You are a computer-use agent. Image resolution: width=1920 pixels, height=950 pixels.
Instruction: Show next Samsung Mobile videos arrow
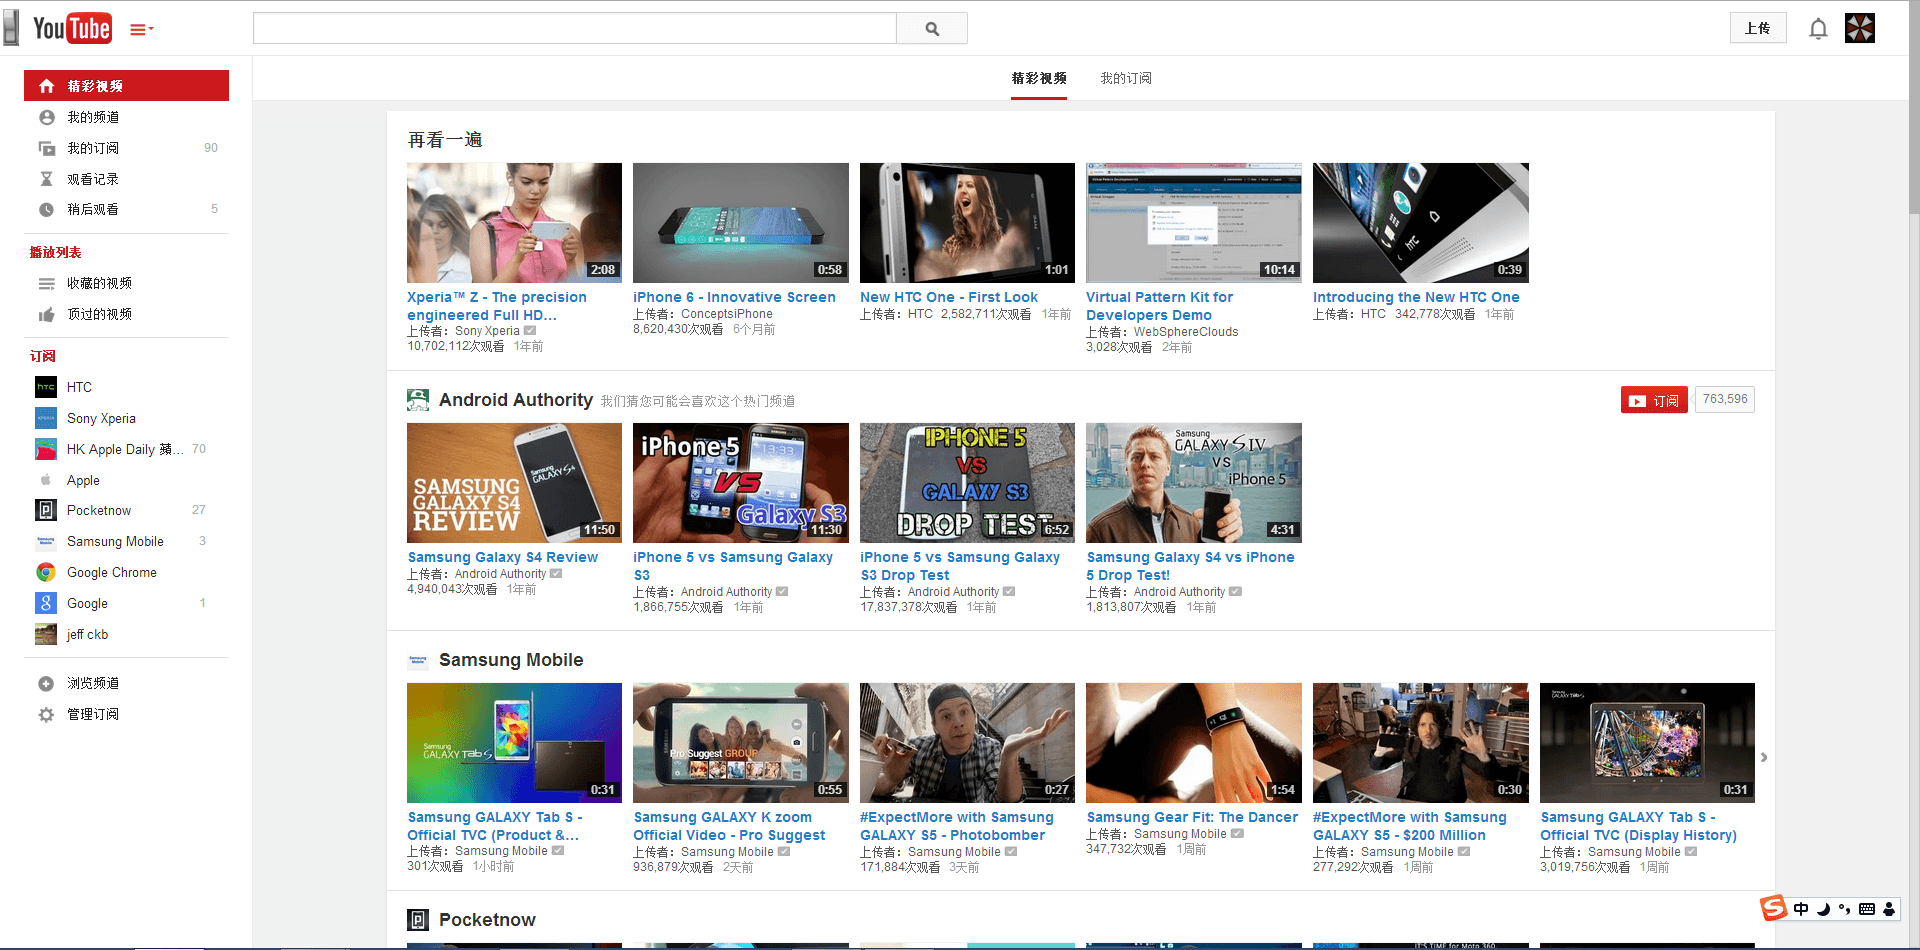[1764, 757]
